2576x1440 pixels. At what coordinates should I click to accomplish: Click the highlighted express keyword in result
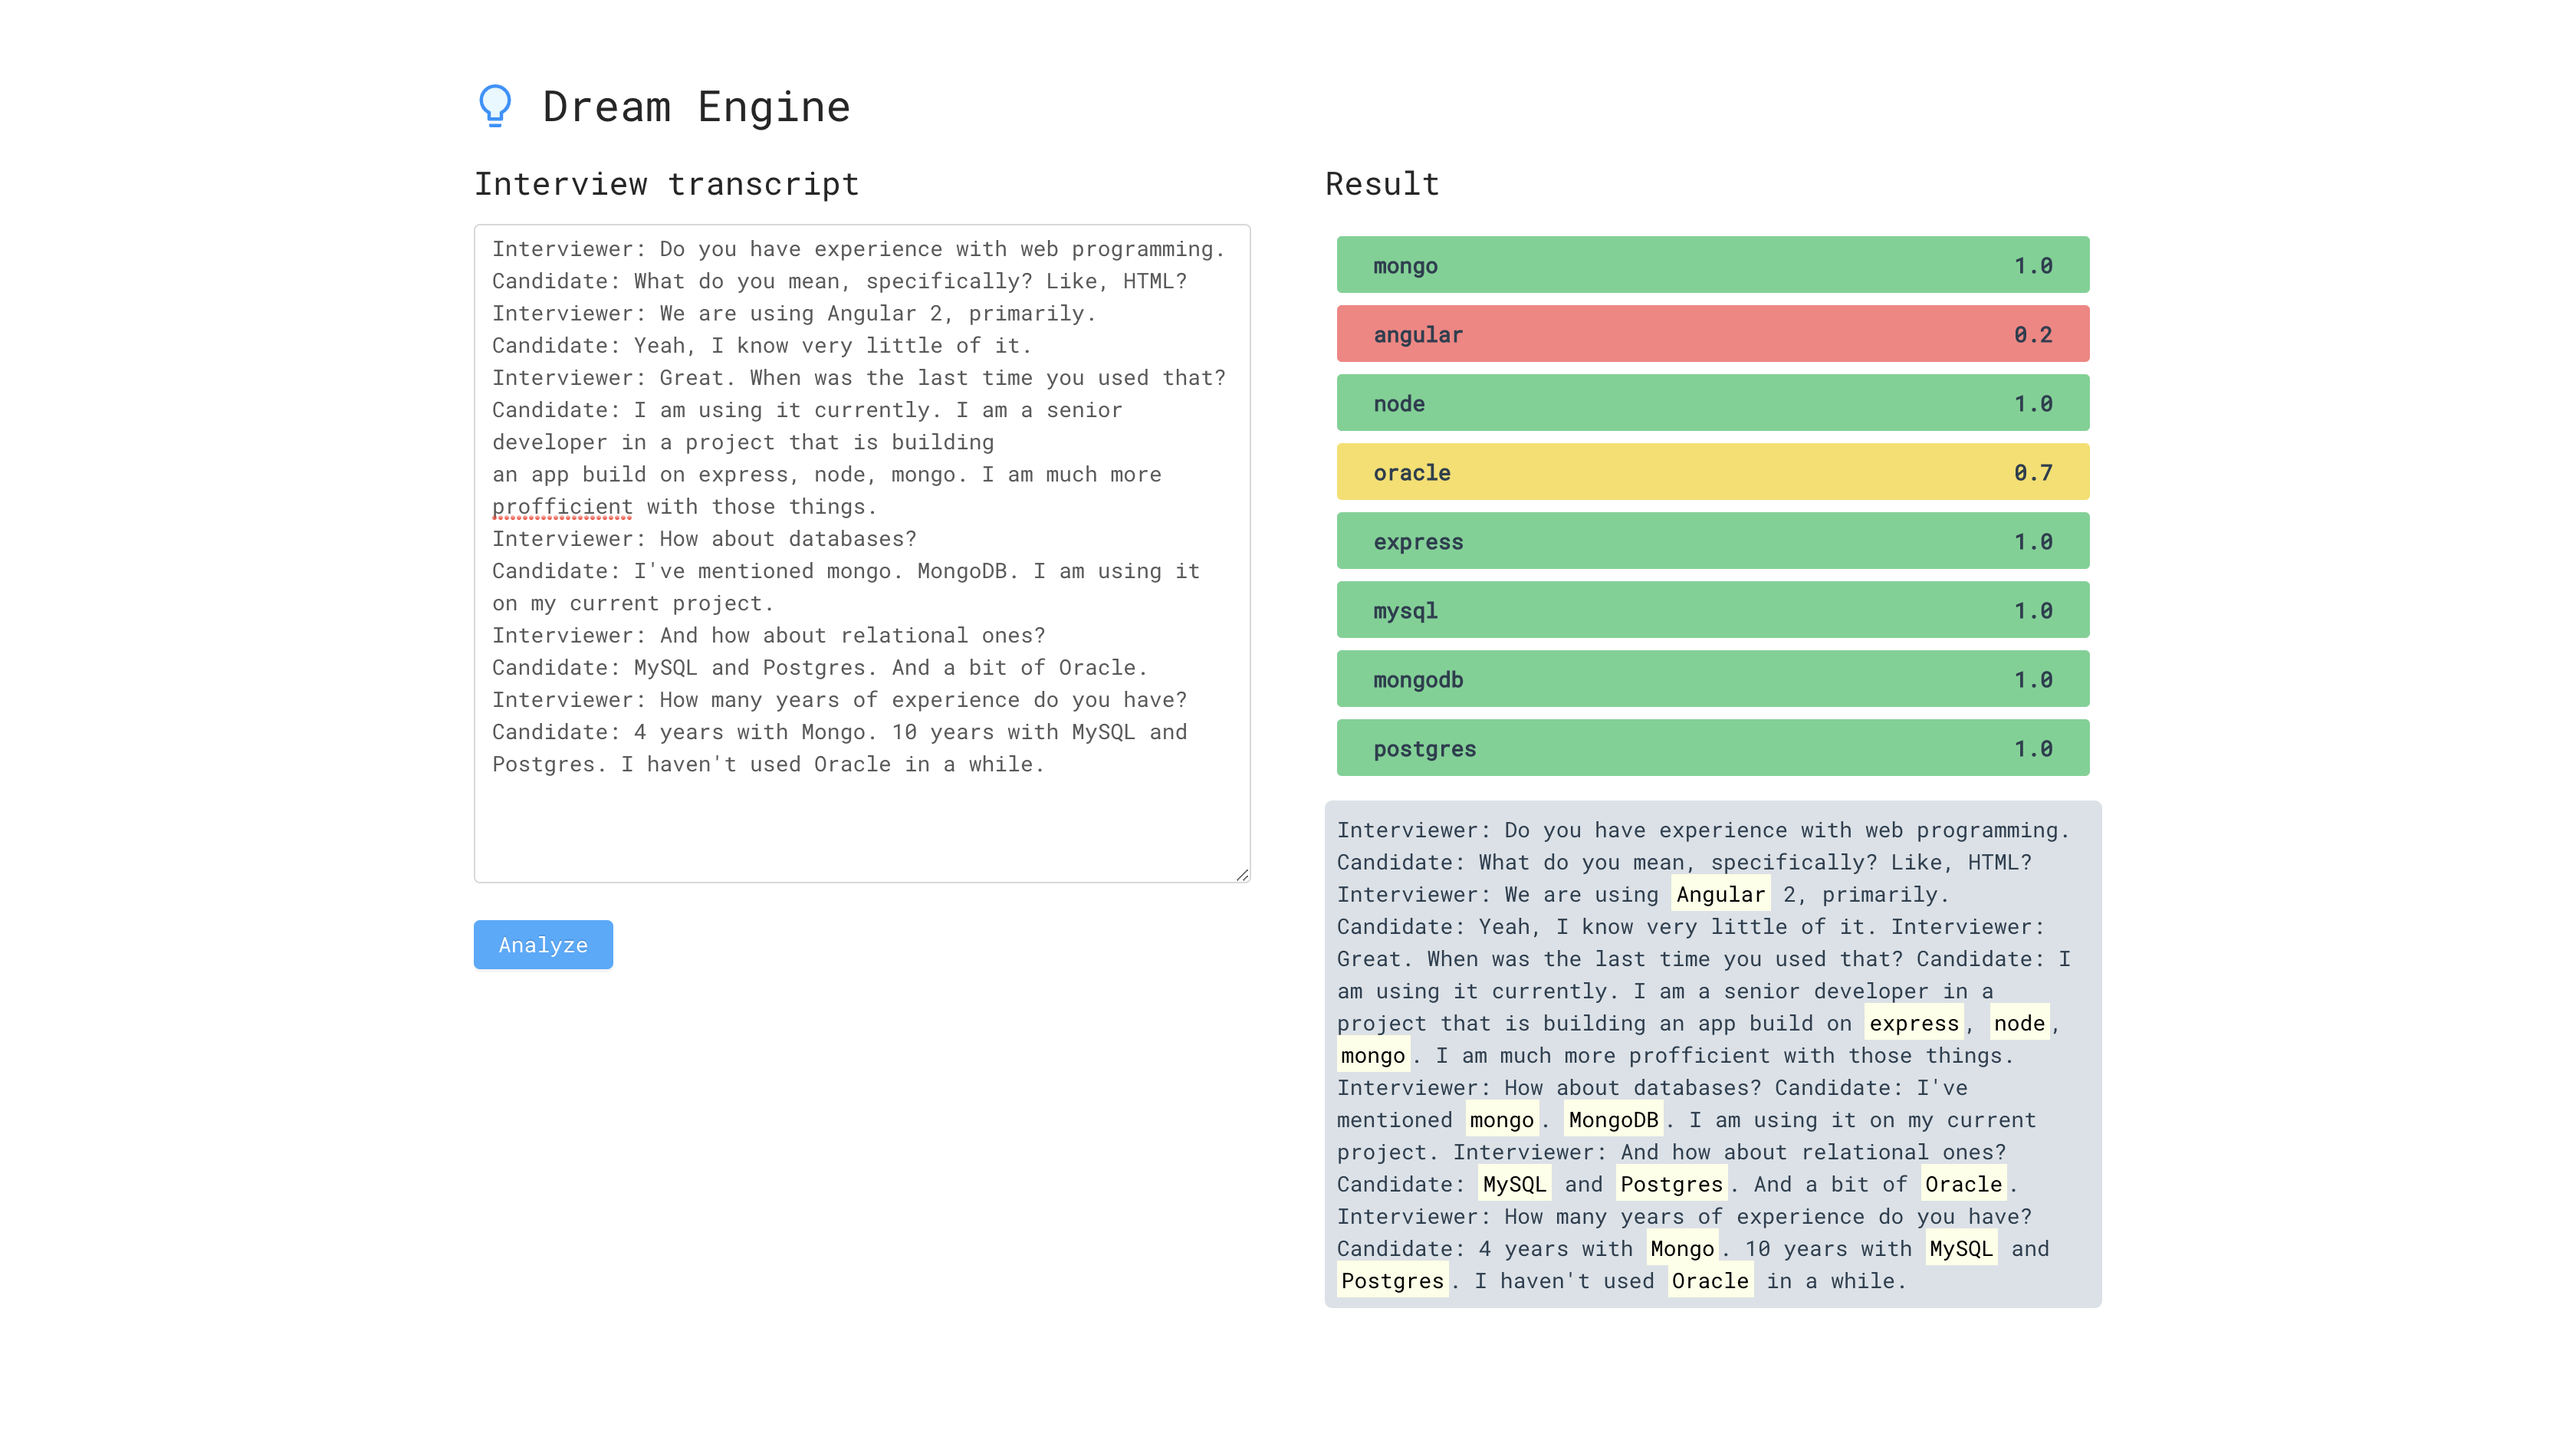1913,1023
